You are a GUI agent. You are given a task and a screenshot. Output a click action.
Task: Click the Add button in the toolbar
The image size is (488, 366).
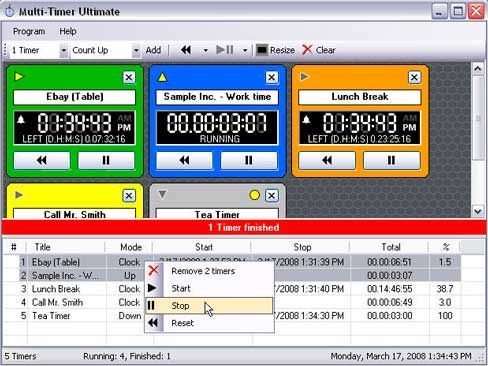coord(153,50)
